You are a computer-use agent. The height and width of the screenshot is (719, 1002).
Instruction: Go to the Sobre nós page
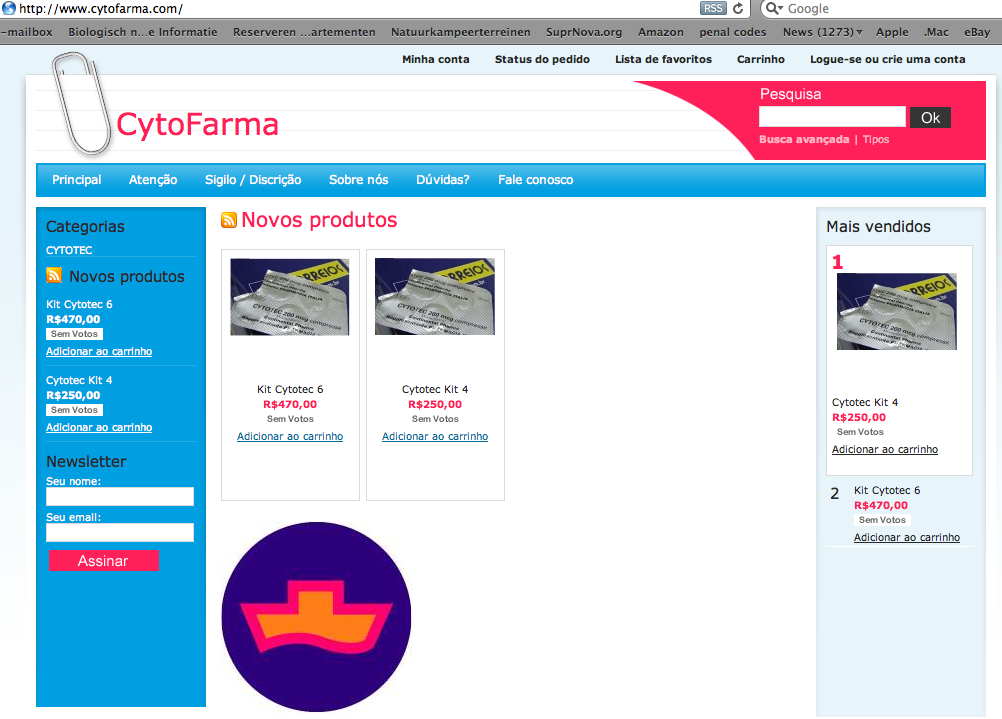[x=358, y=180]
